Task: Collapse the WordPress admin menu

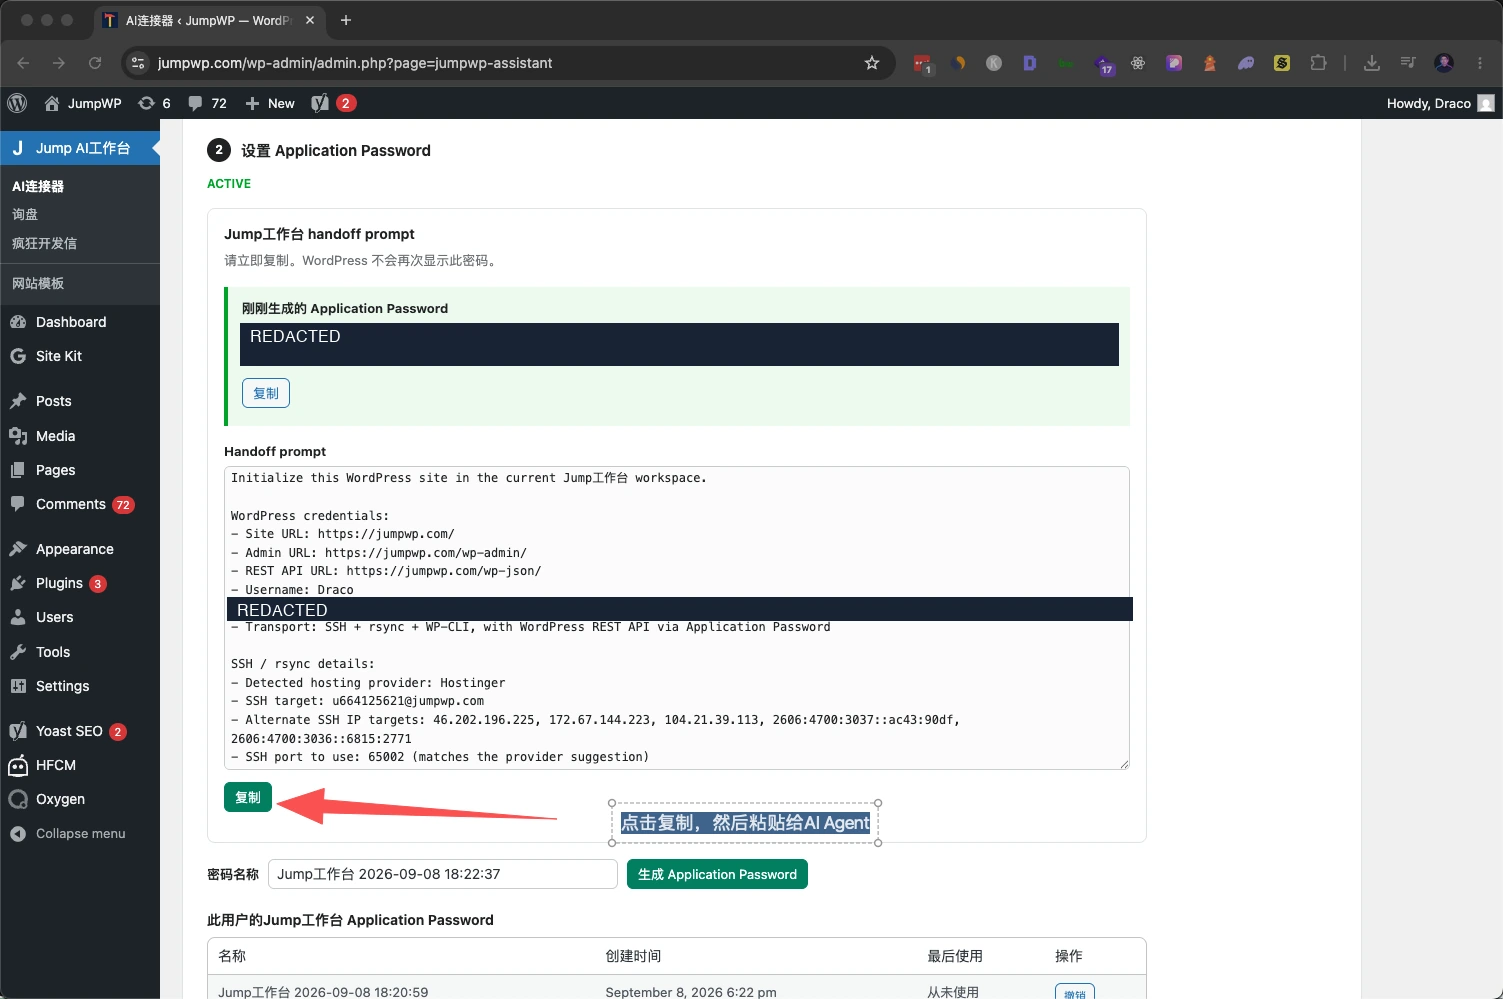Action: click(x=80, y=833)
